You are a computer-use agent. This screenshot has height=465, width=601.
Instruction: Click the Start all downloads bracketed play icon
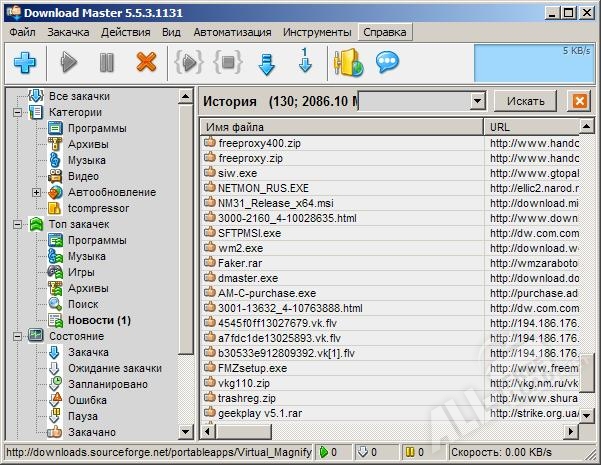pyautogui.click(x=188, y=63)
